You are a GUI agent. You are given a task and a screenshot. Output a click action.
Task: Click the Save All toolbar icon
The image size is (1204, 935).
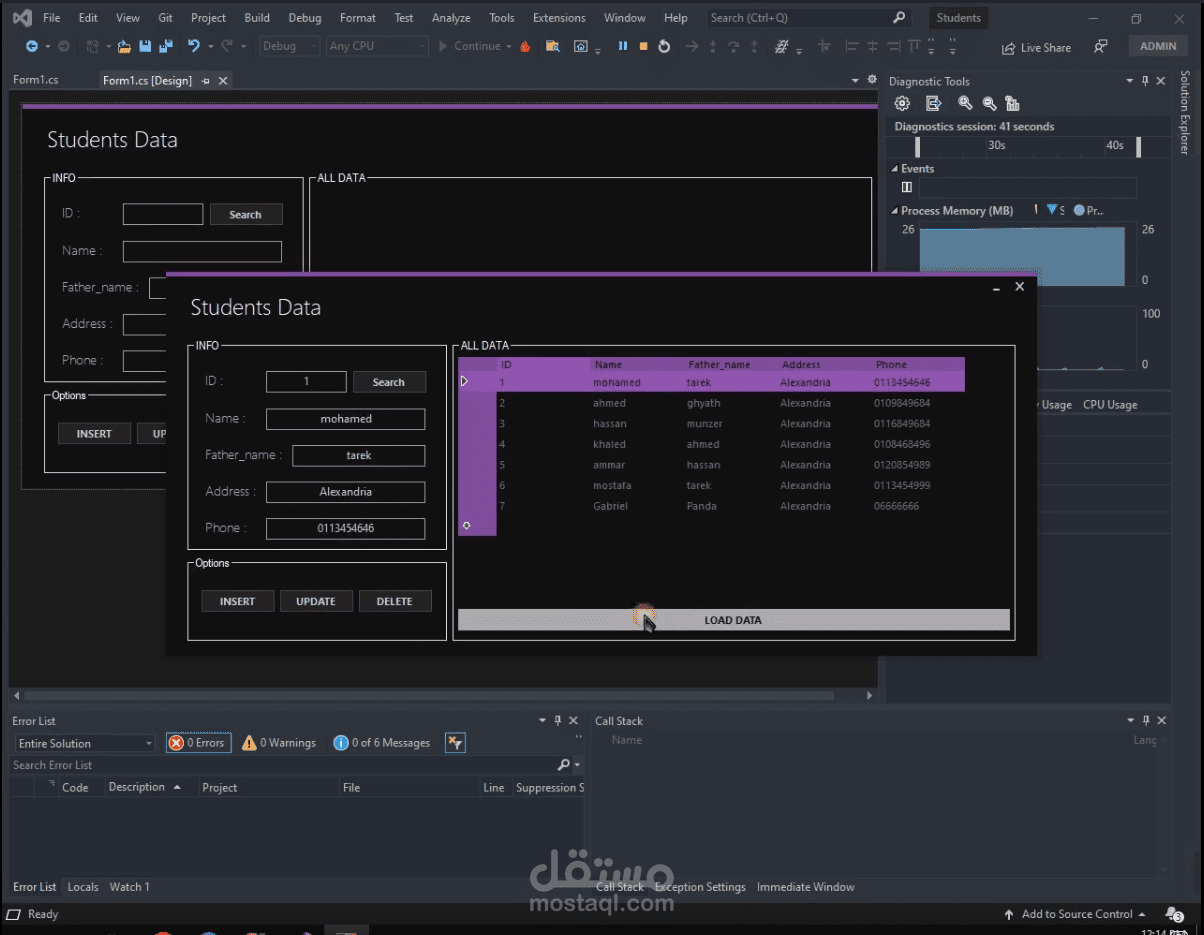pos(165,46)
